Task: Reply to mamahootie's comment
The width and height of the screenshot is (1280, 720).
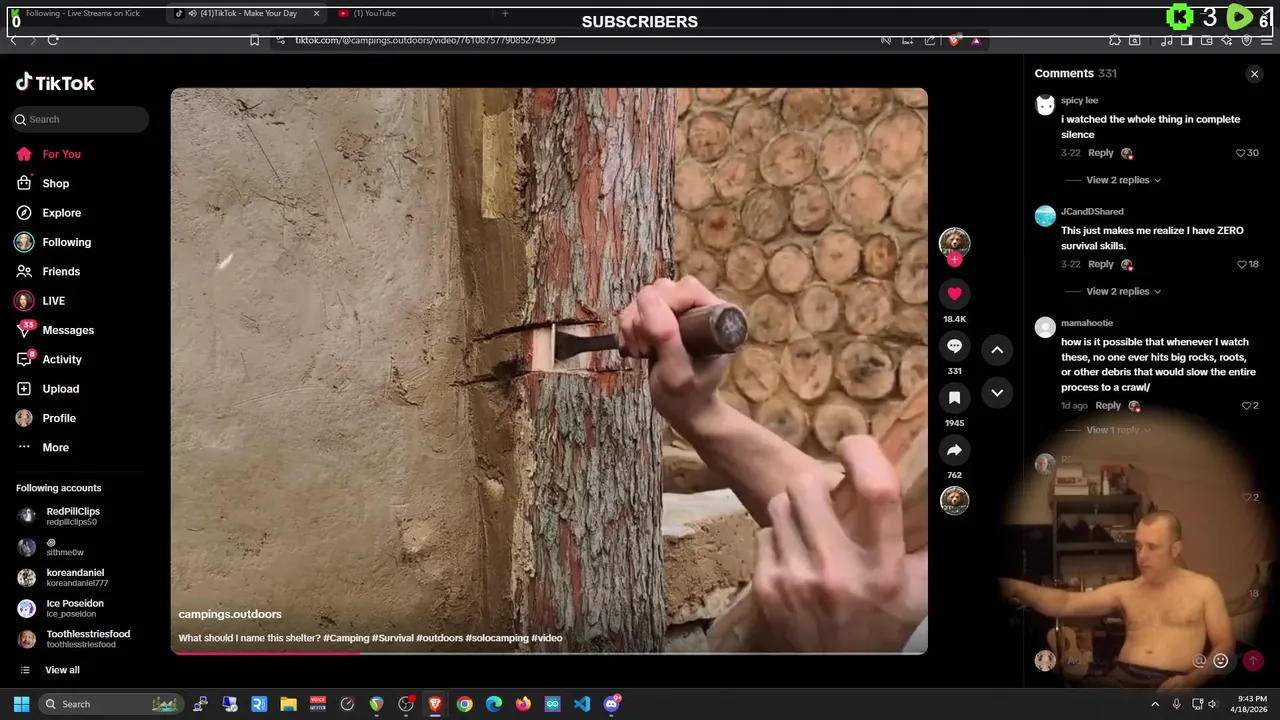Action: (1108, 406)
